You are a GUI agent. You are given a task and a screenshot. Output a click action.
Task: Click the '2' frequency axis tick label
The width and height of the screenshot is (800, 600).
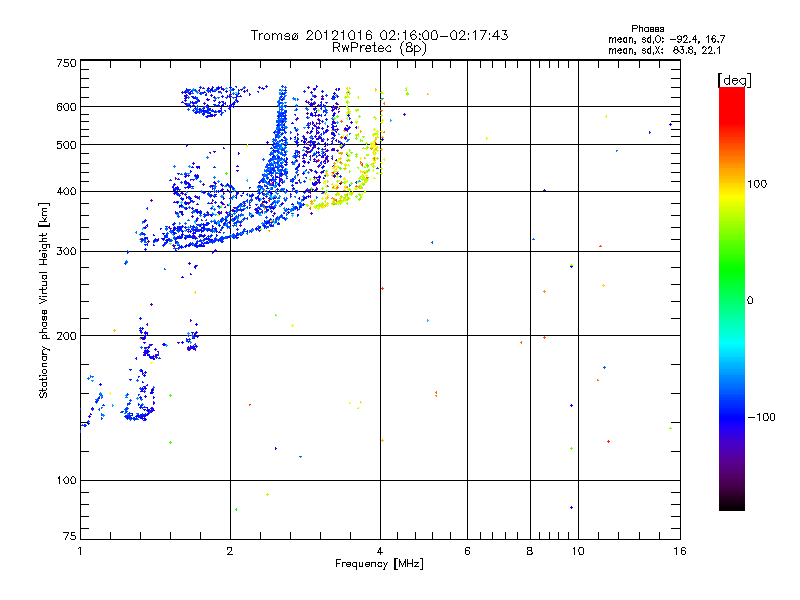click(x=230, y=551)
